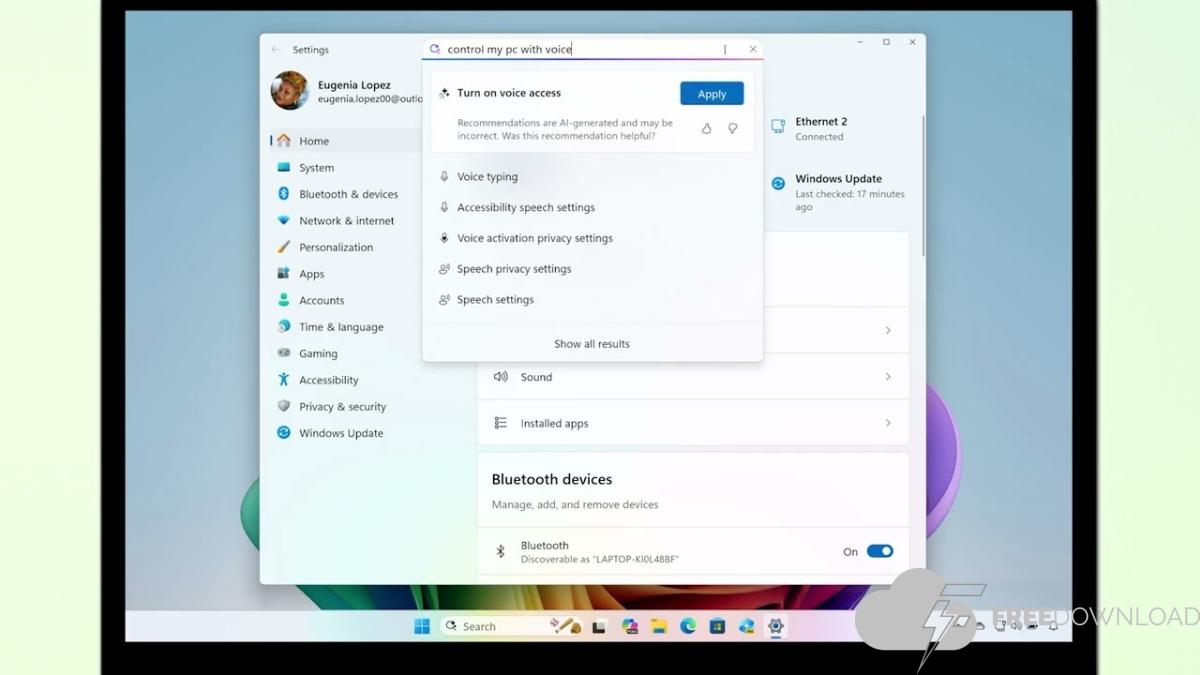This screenshot has height=675, width=1200.
Task: Turn off the Bluetooth toggle
Action: coord(879,551)
